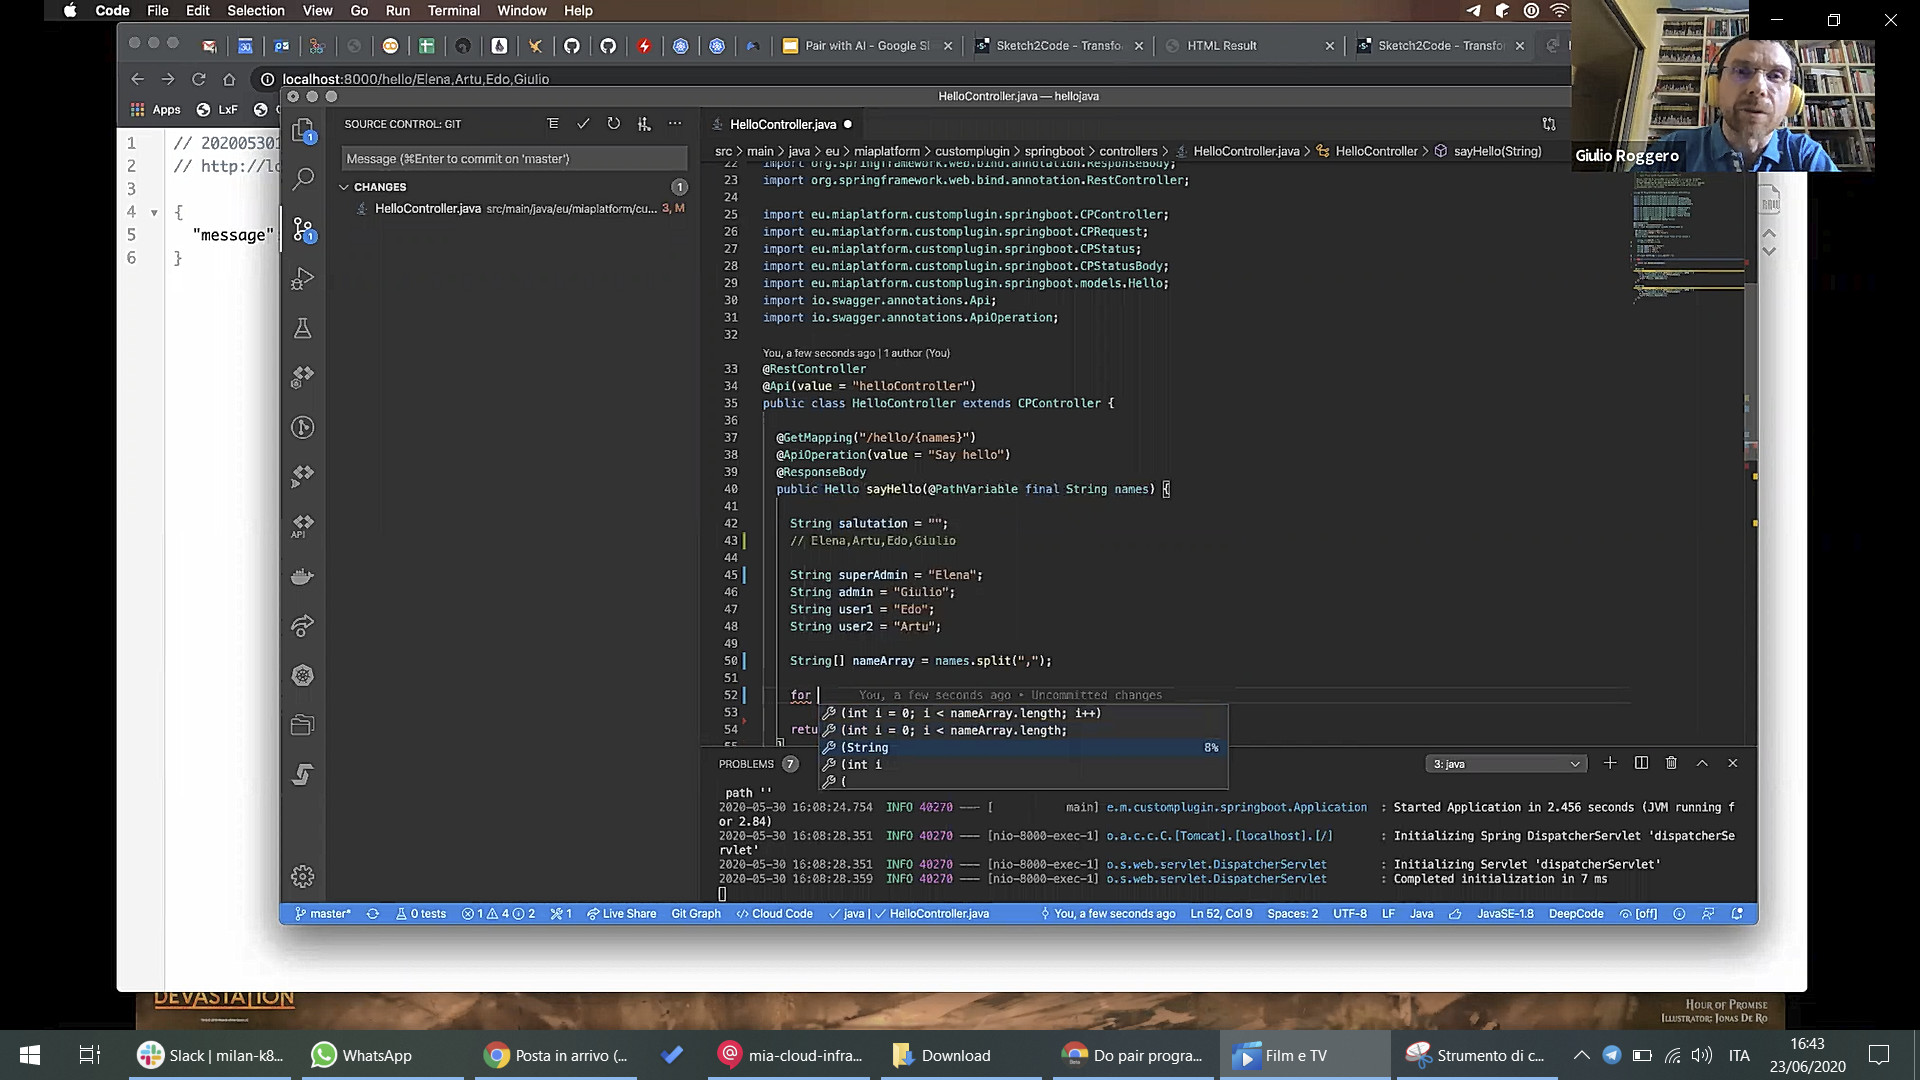Click DeepCode in status bar
Image resolution: width=1920 pixels, height=1080 pixels.
(x=1575, y=914)
